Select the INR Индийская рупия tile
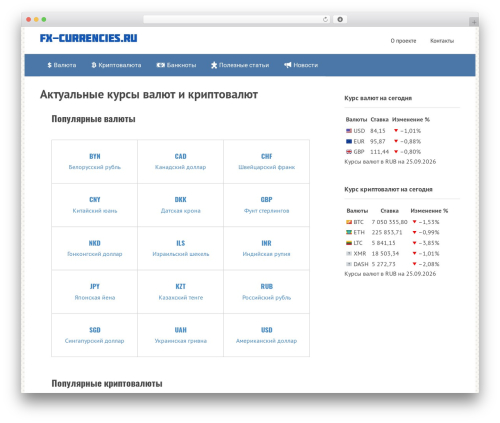This screenshot has height=423, width=500. click(267, 248)
